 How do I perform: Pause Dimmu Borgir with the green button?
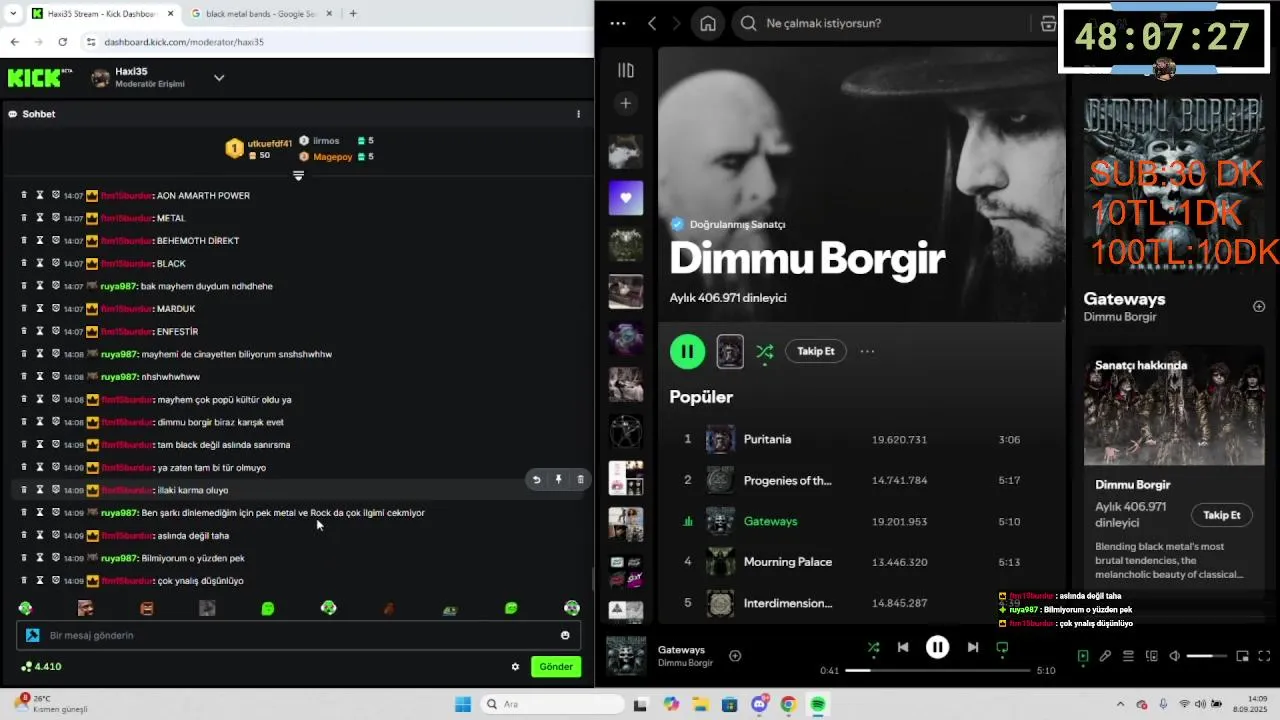687,351
